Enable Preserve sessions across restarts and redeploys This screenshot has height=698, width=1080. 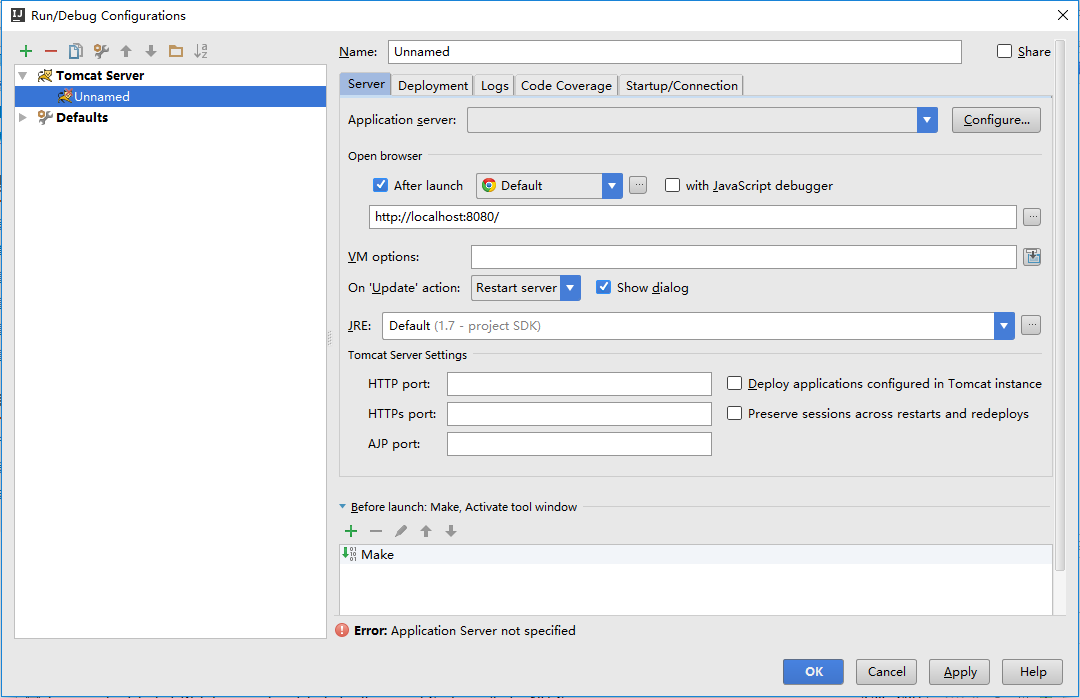point(734,413)
